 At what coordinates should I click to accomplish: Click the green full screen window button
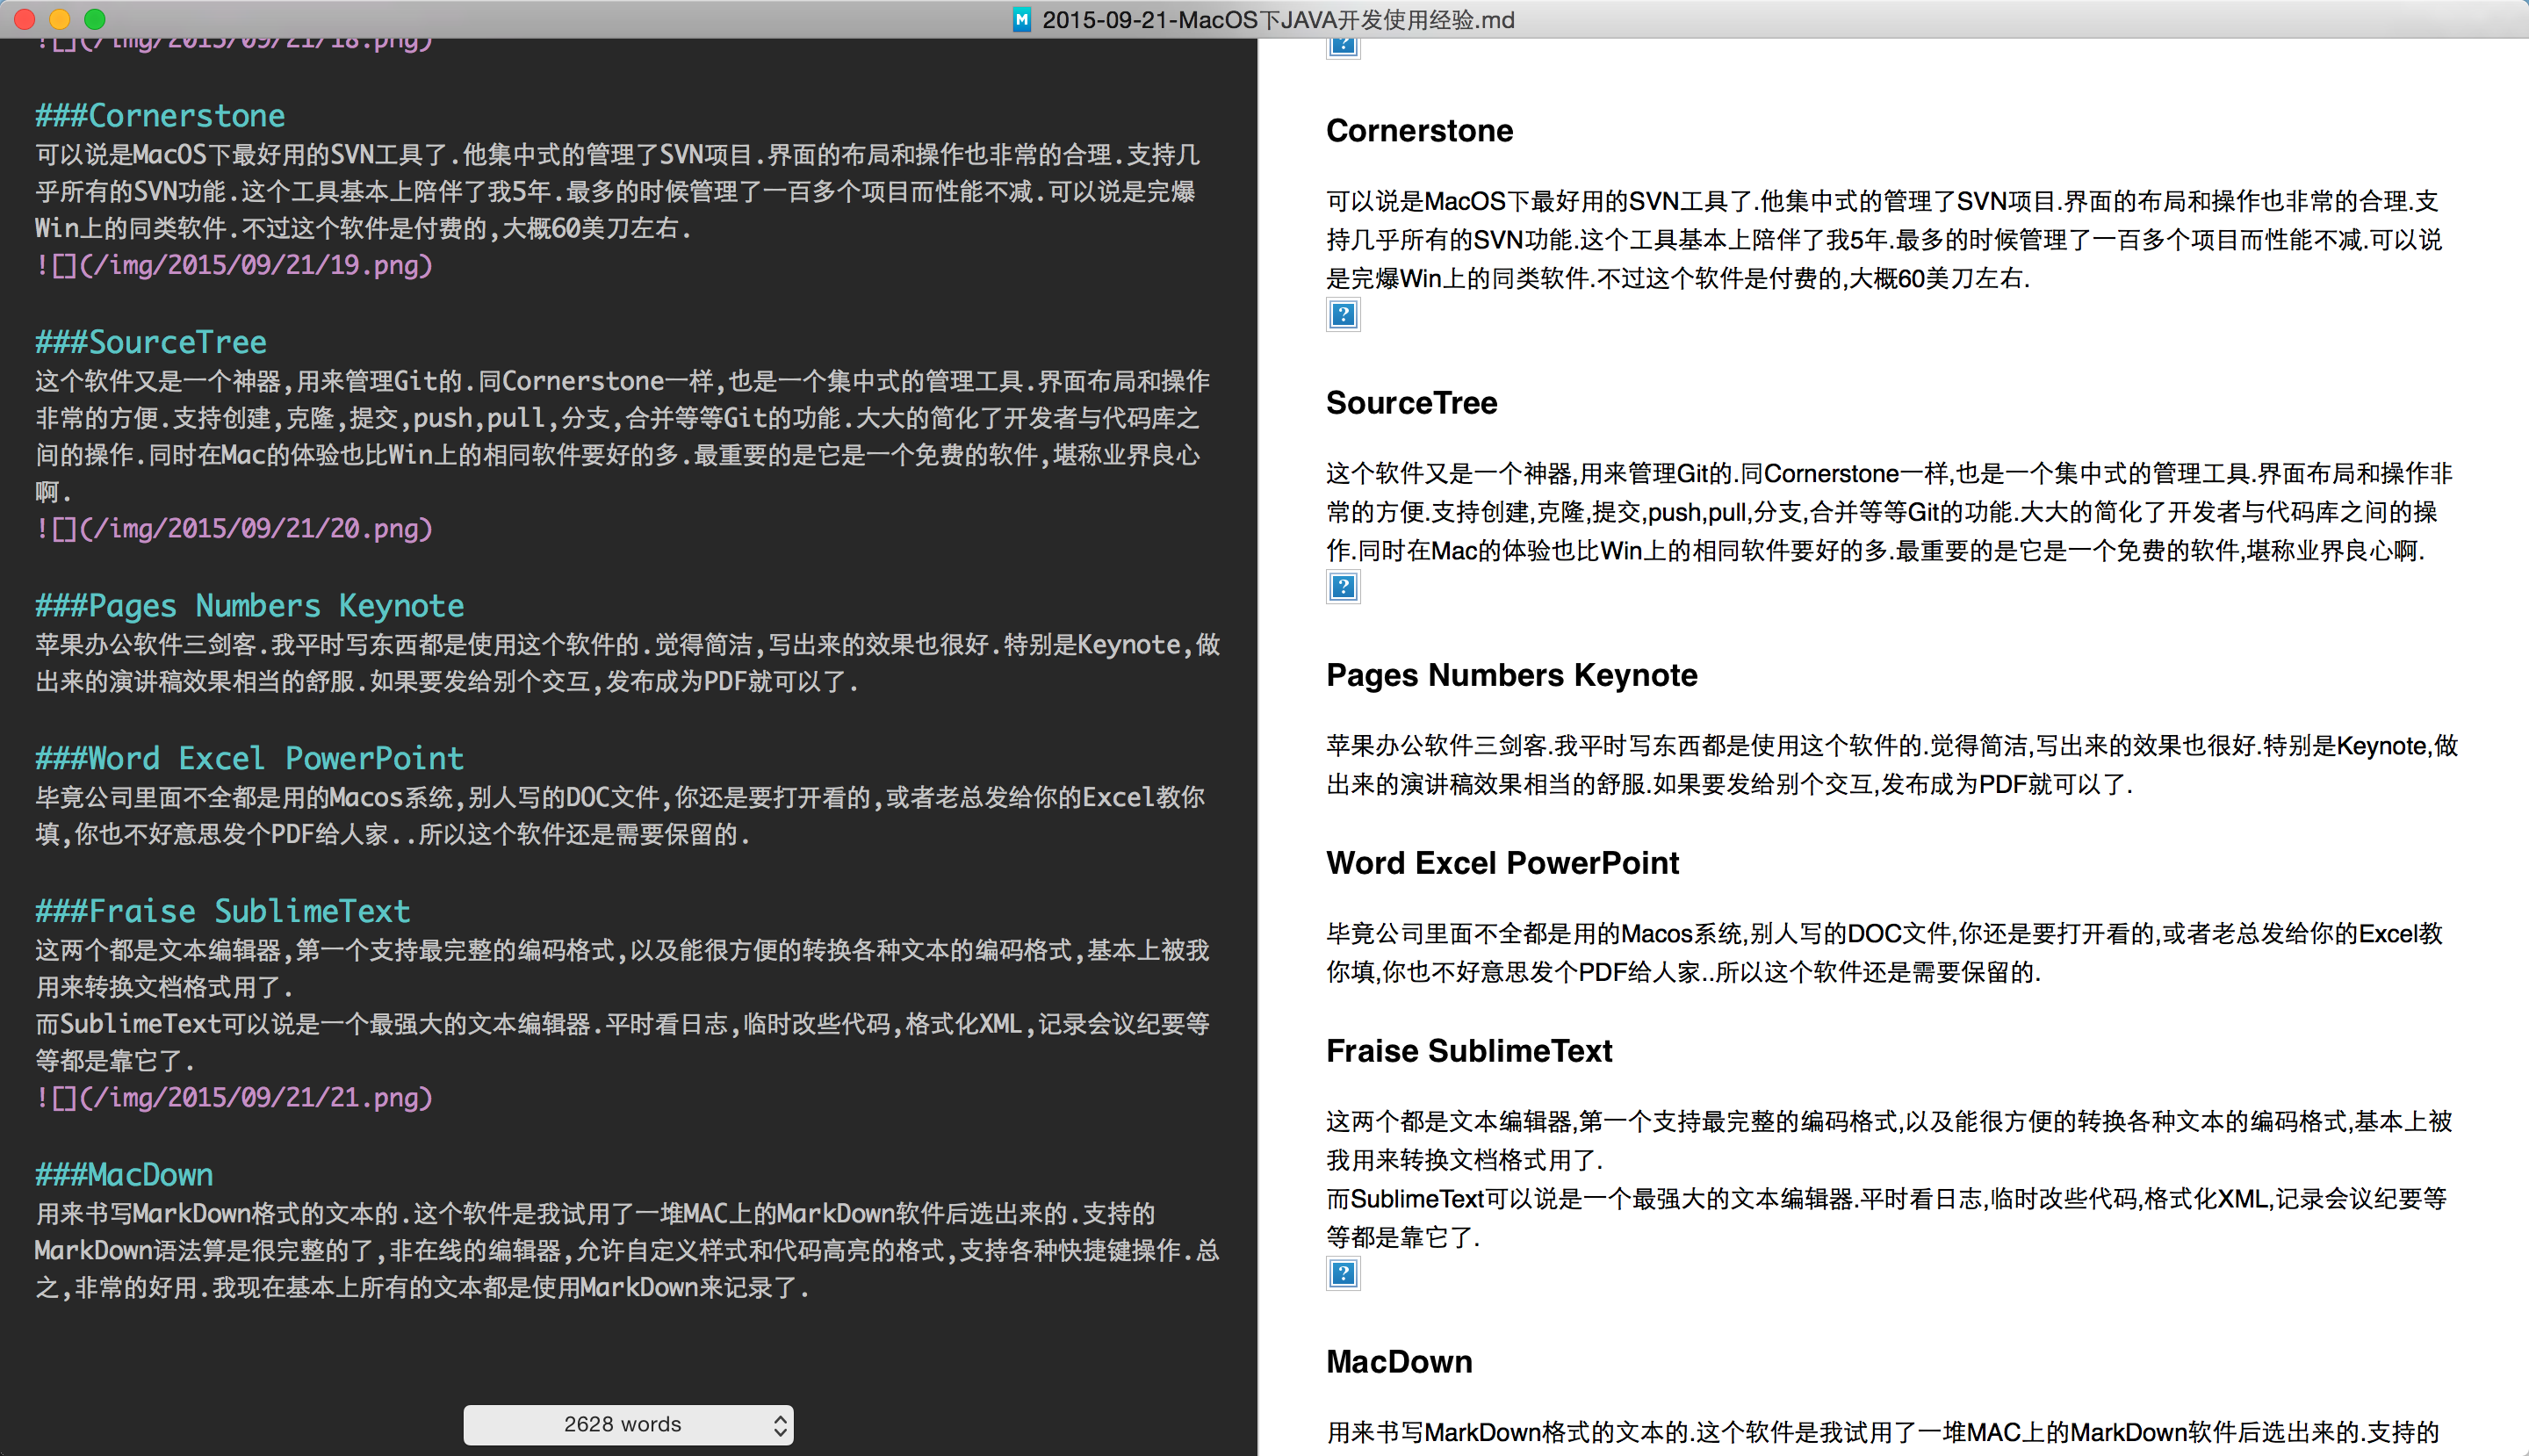(x=95, y=19)
